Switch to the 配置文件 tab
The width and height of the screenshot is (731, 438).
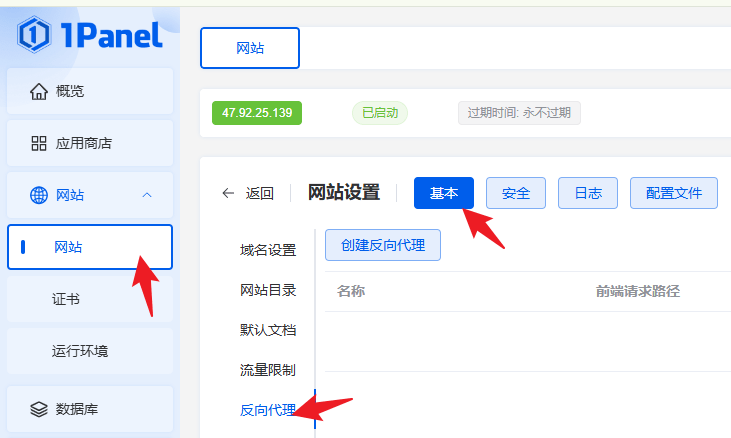coord(674,193)
